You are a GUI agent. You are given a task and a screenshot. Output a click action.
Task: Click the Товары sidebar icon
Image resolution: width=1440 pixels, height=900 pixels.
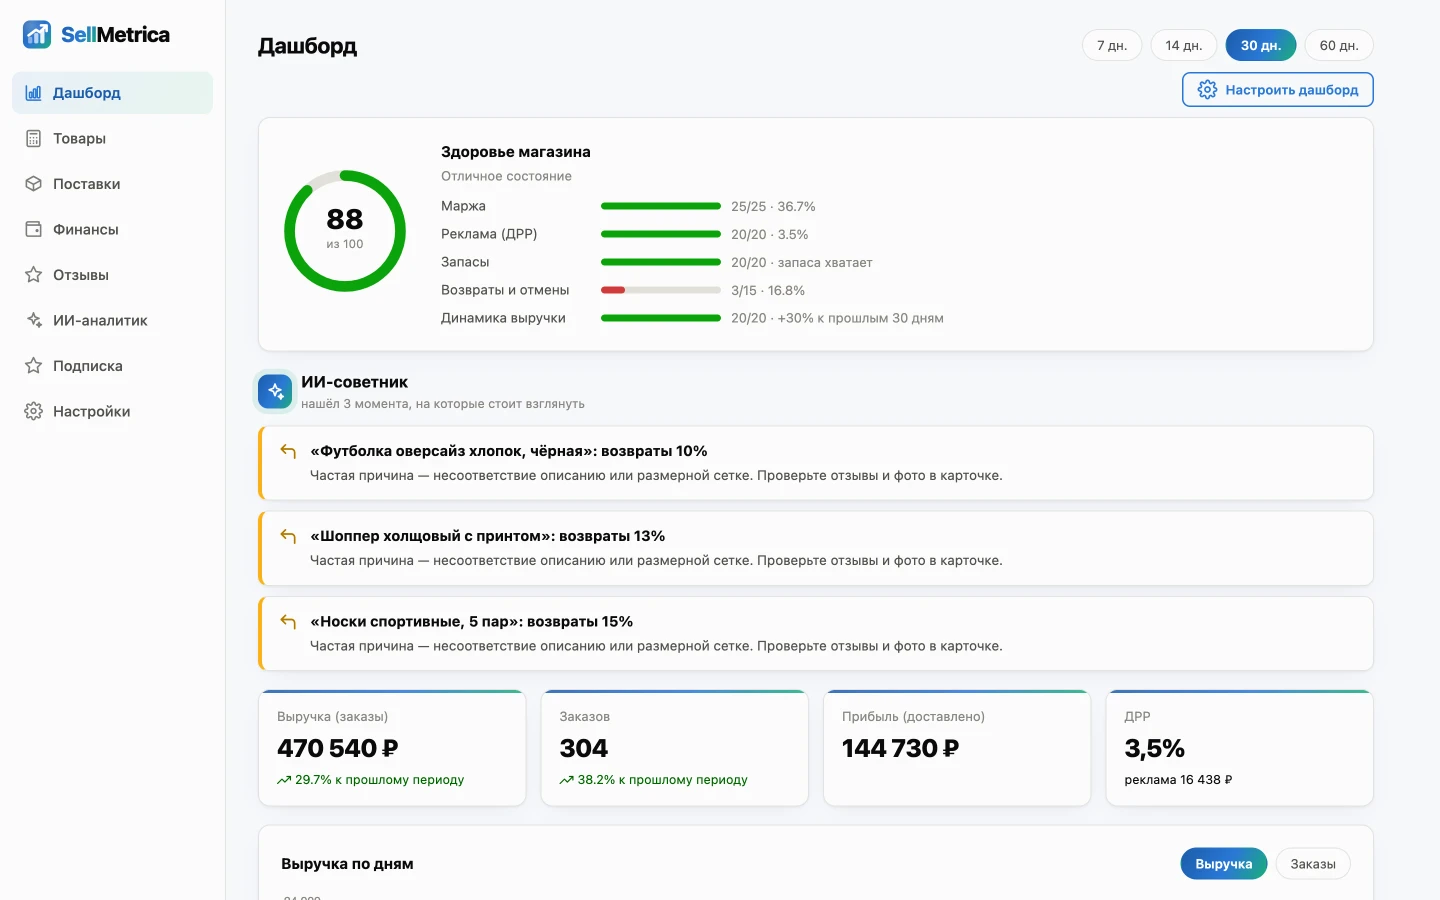coord(34,138)
